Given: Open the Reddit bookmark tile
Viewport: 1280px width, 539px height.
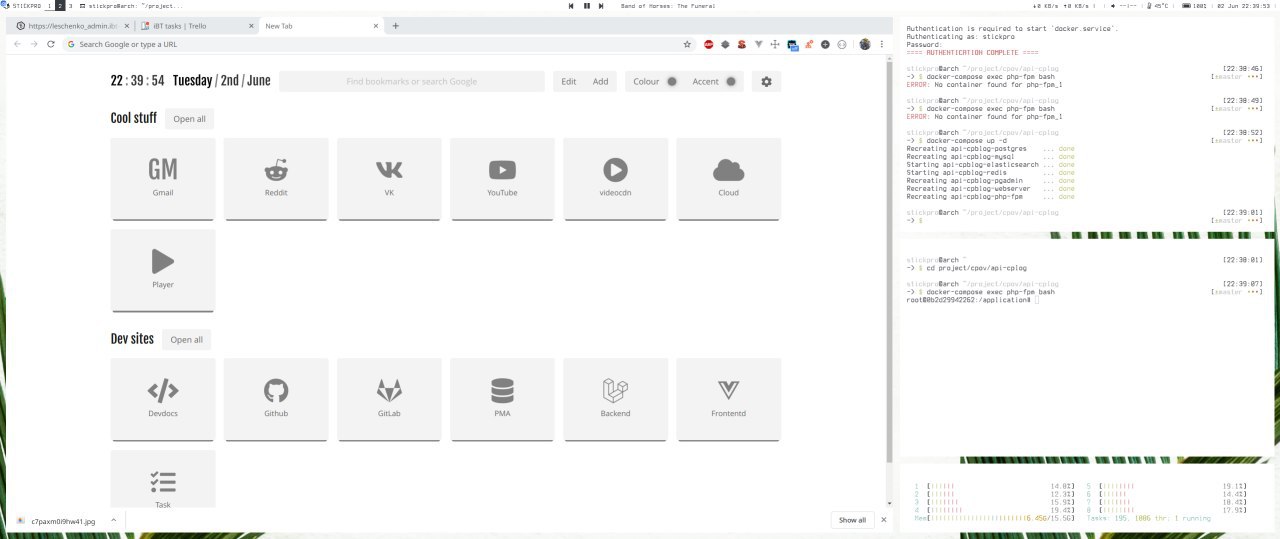Looking at the screenshot, I should (276, 178).
